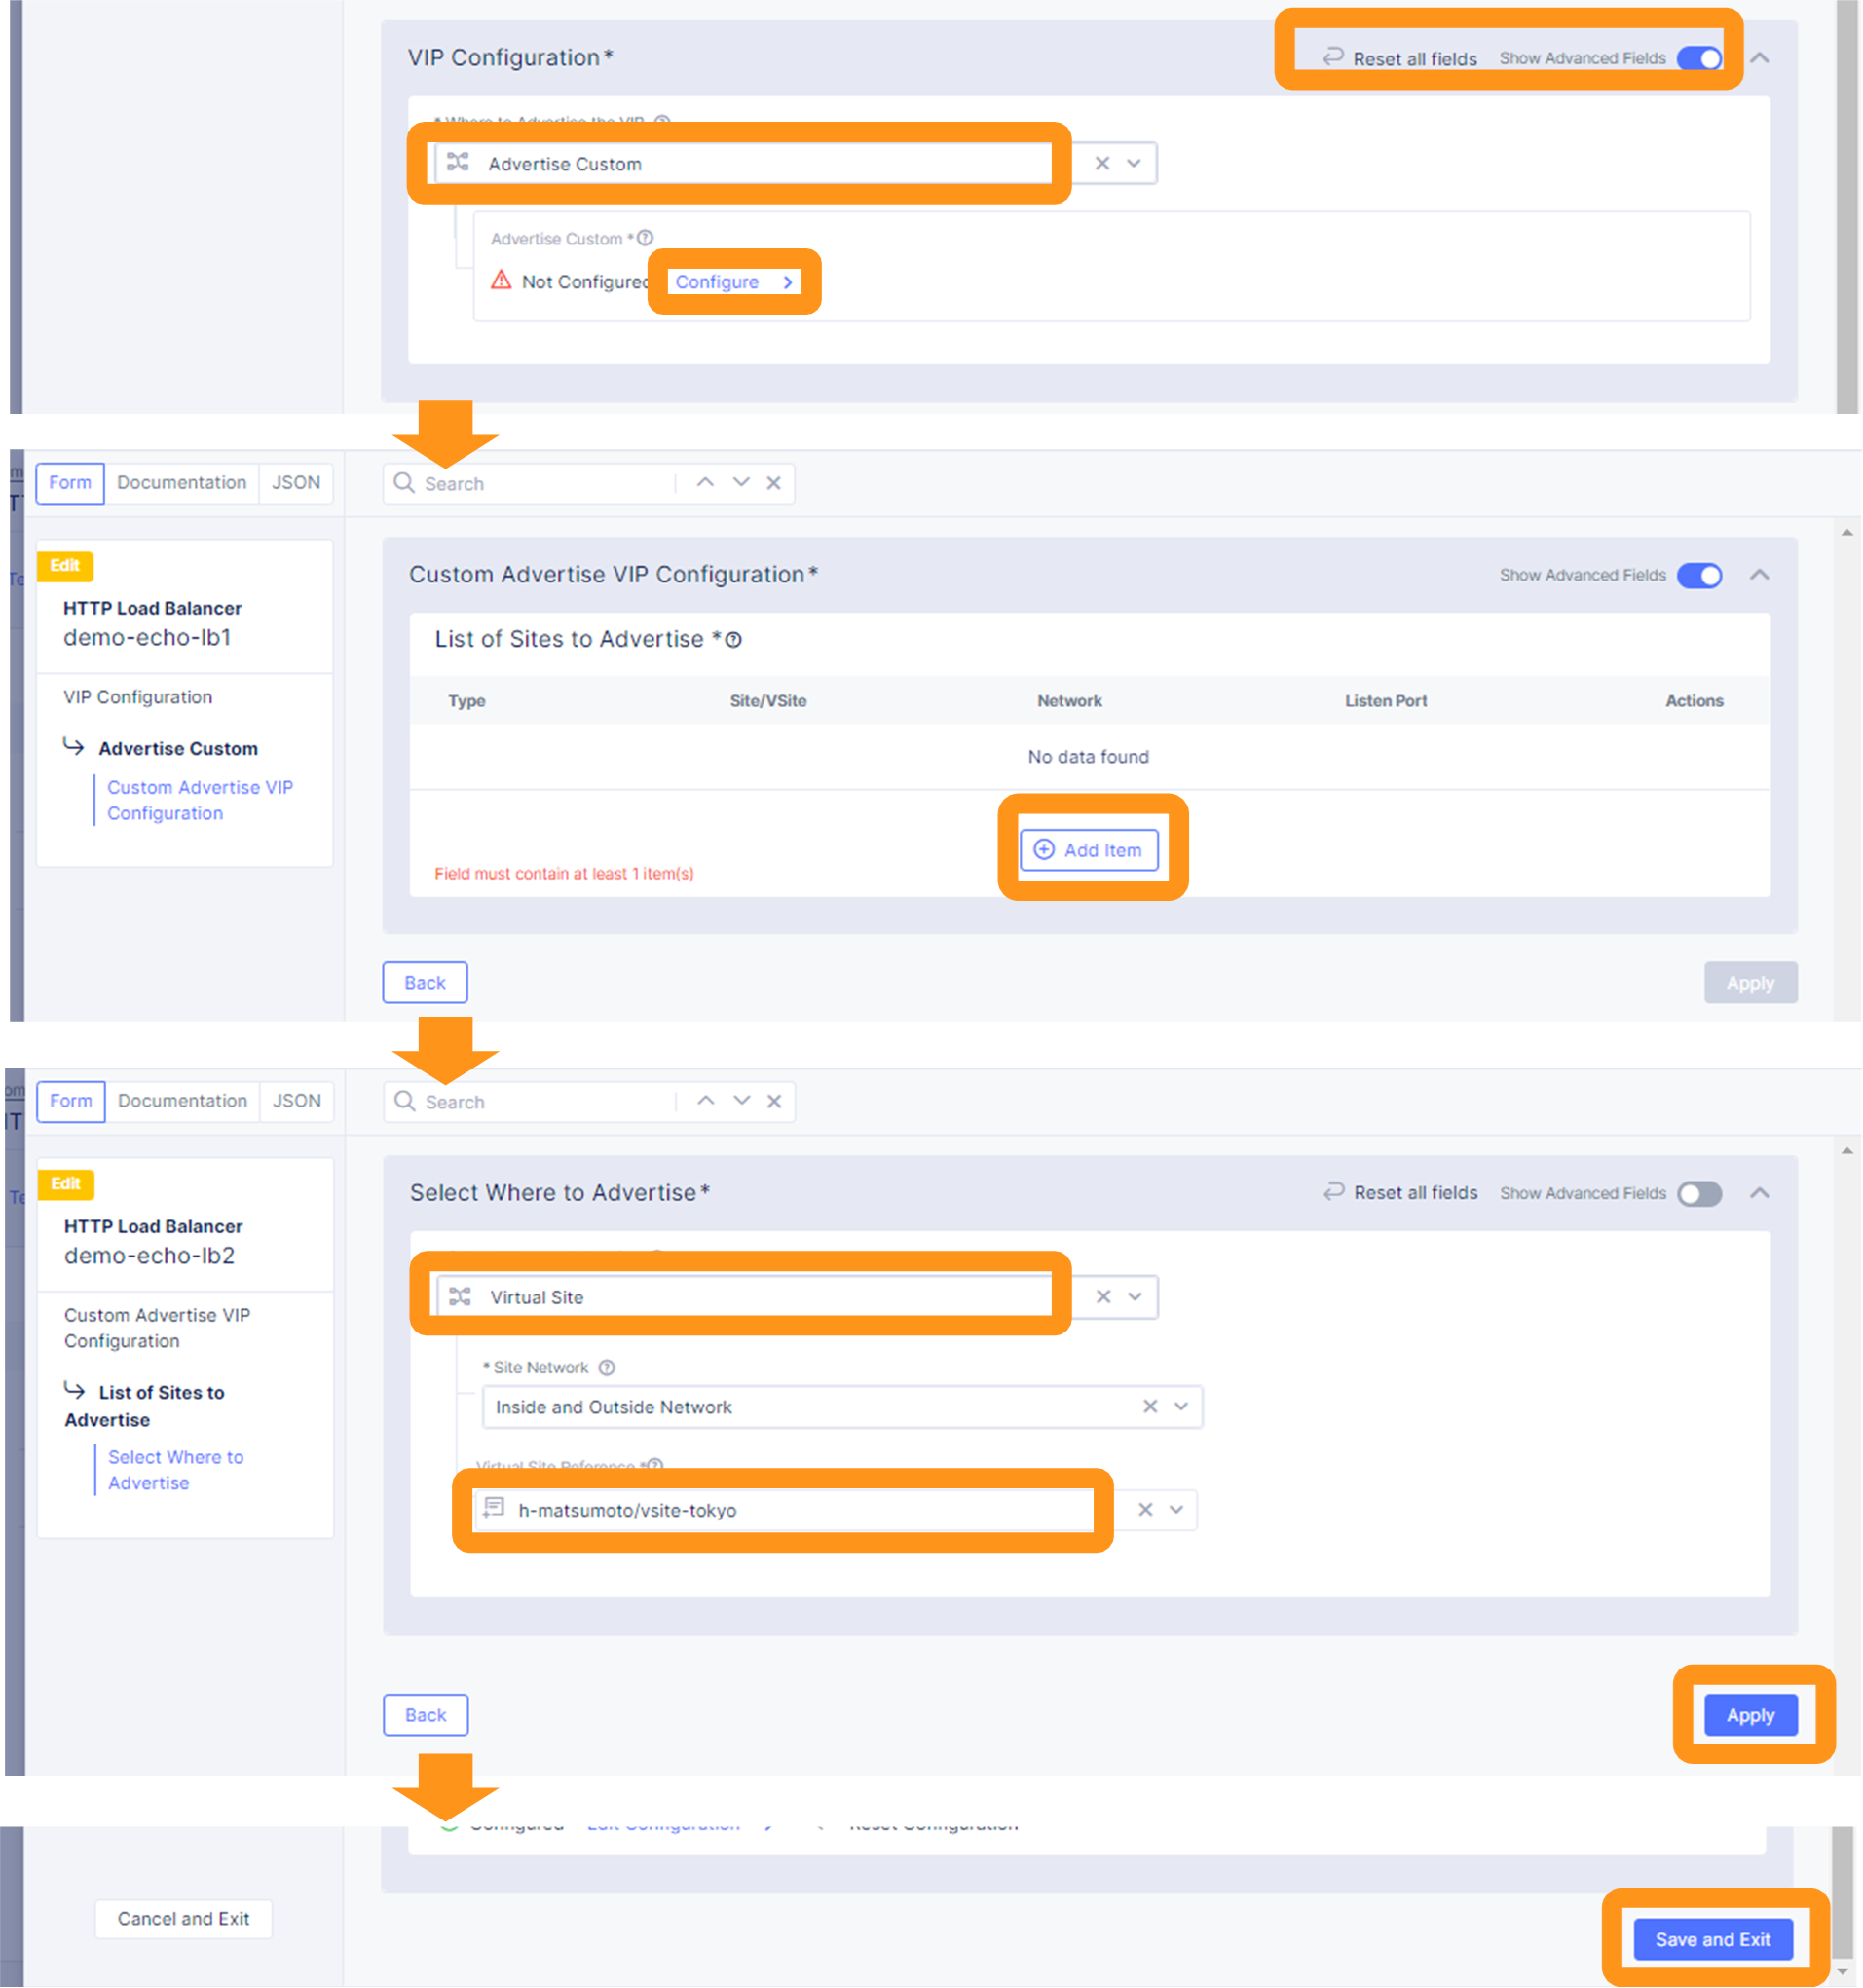This screenshot has height=1988, width=1863.
Task: Switch to the JSON tab for demo-echo-lb1
Action: pos(296,483)
